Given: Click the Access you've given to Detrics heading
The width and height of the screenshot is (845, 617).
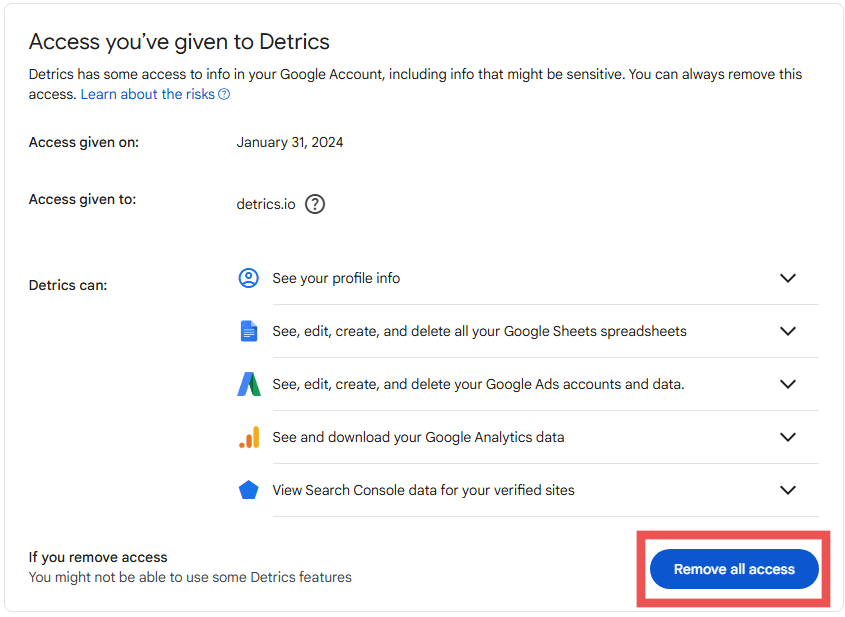Looking at the screenshot, I should pyautogui.click(x=180, y=42).
